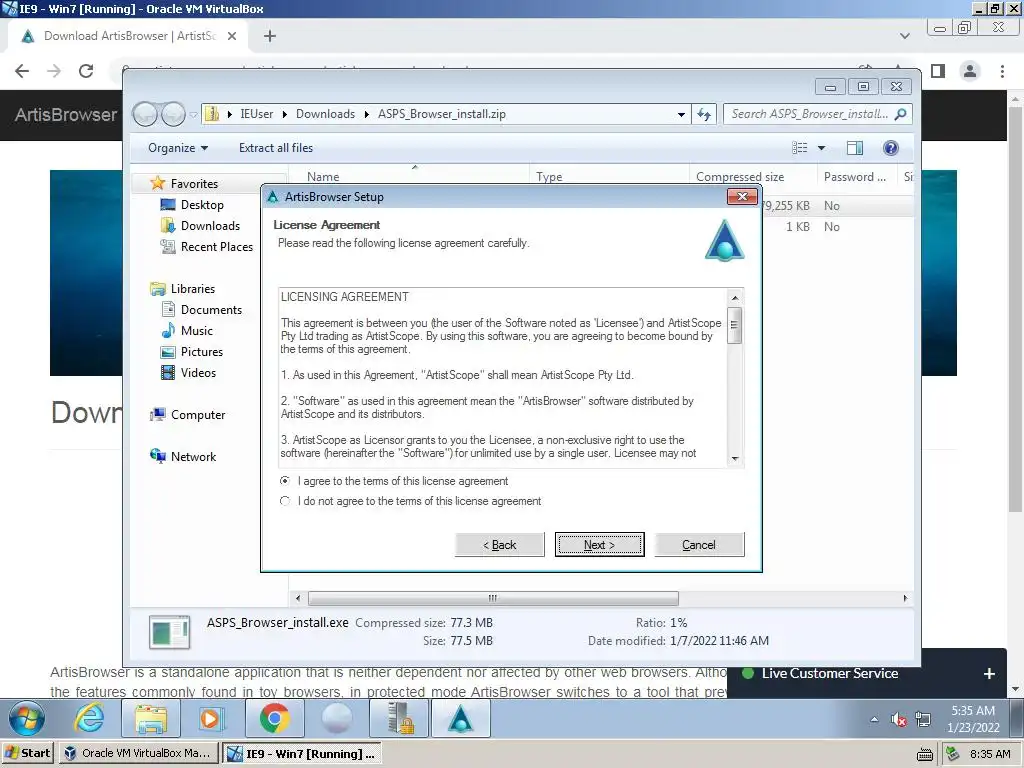
Task: Click ASPS_Browser_install.zip in the address path
Action: (x=441, y=114)
